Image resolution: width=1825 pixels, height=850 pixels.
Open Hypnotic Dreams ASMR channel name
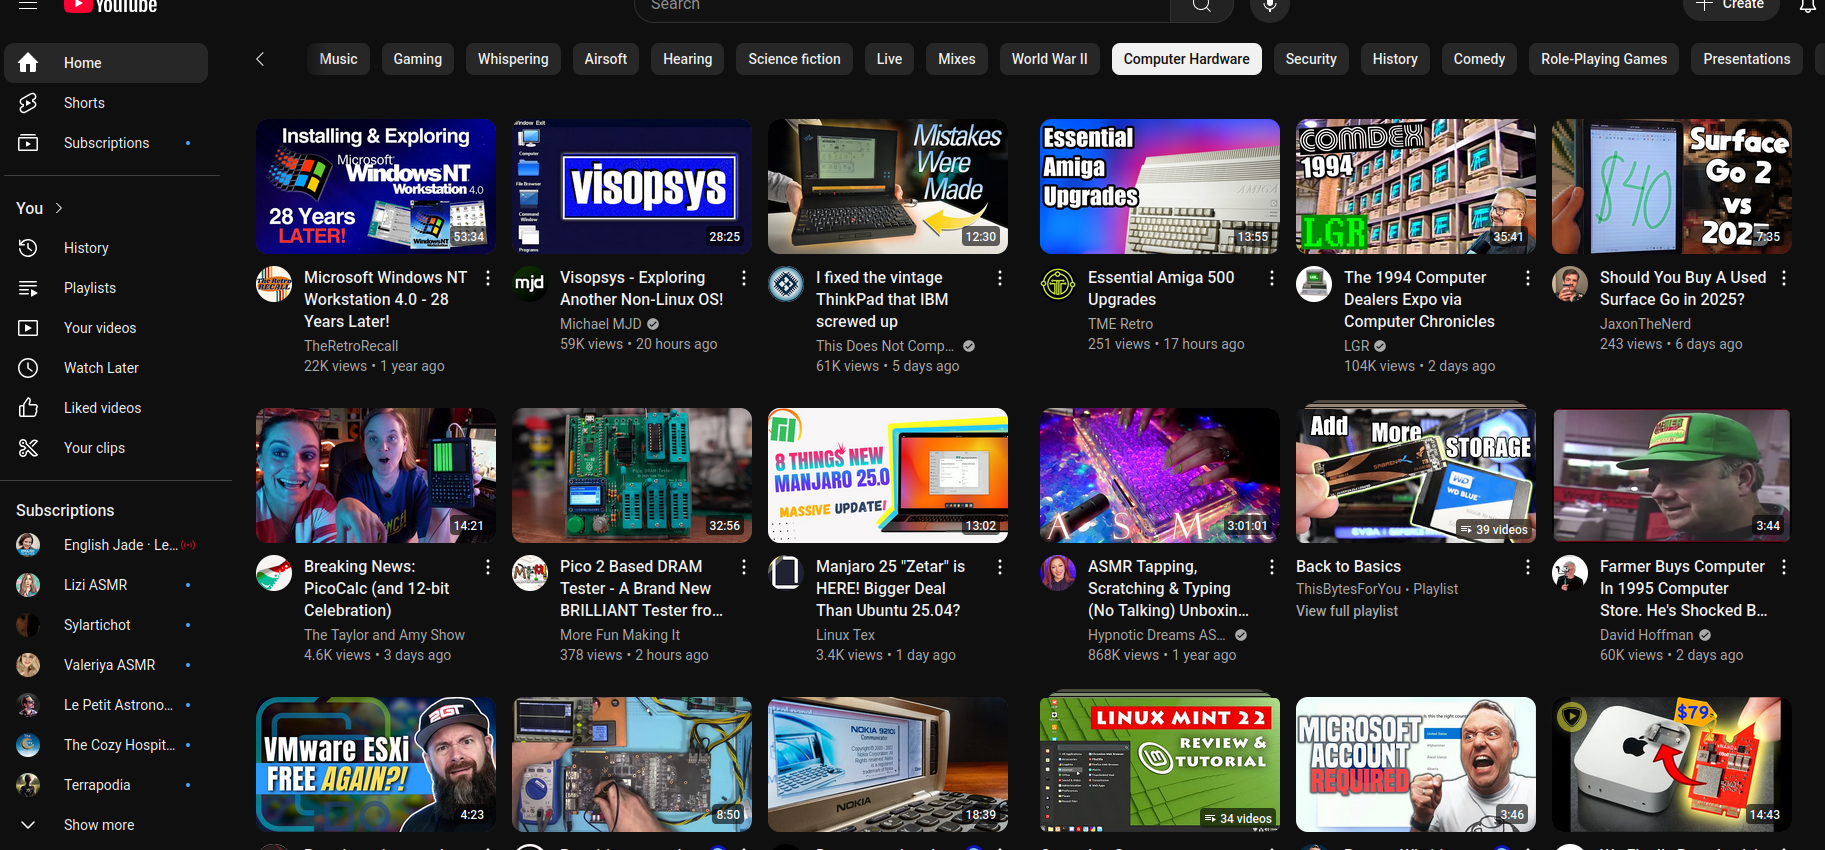[x=1157, y=635]
